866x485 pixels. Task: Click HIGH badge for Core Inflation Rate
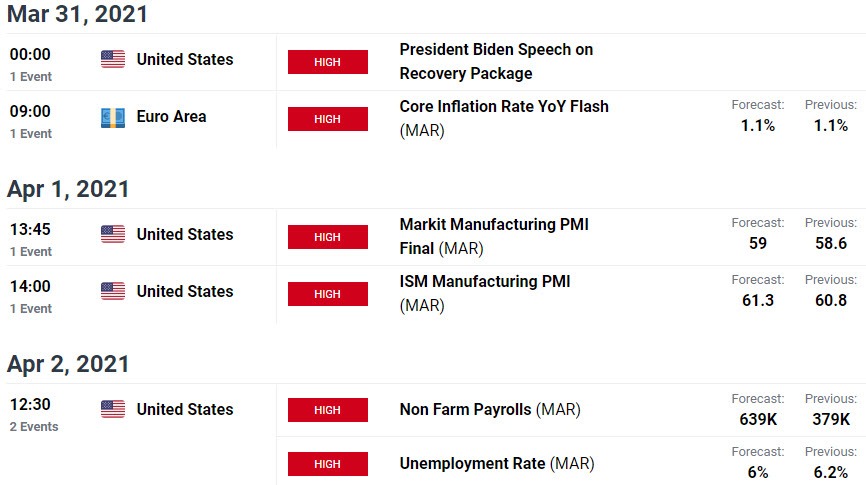[328, 119]
